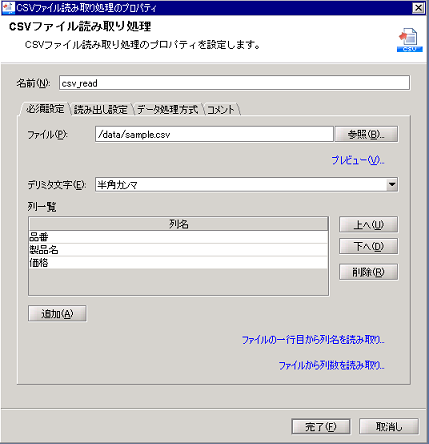Screen dimensions: 429x444
Task: Click ファイルから列数を読み取り link
Action: pos(331,366)
